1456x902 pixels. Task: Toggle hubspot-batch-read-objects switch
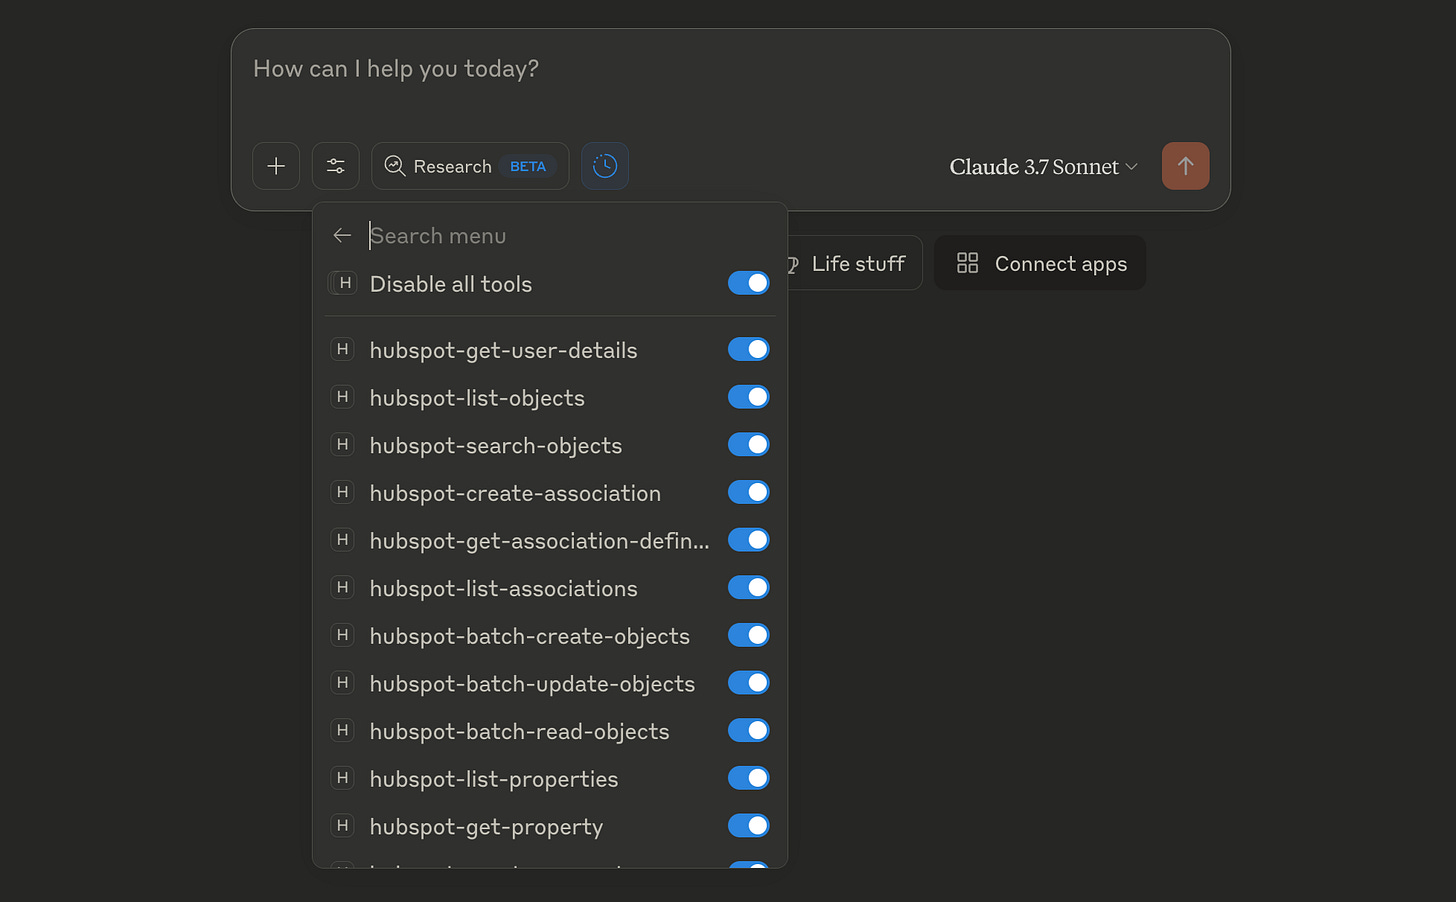click(748, 730)
